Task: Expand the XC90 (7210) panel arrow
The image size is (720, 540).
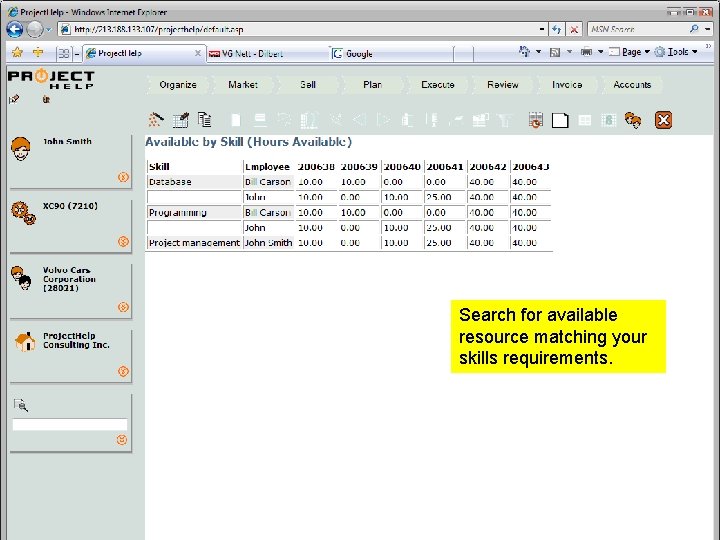Action: coord(123,241)
